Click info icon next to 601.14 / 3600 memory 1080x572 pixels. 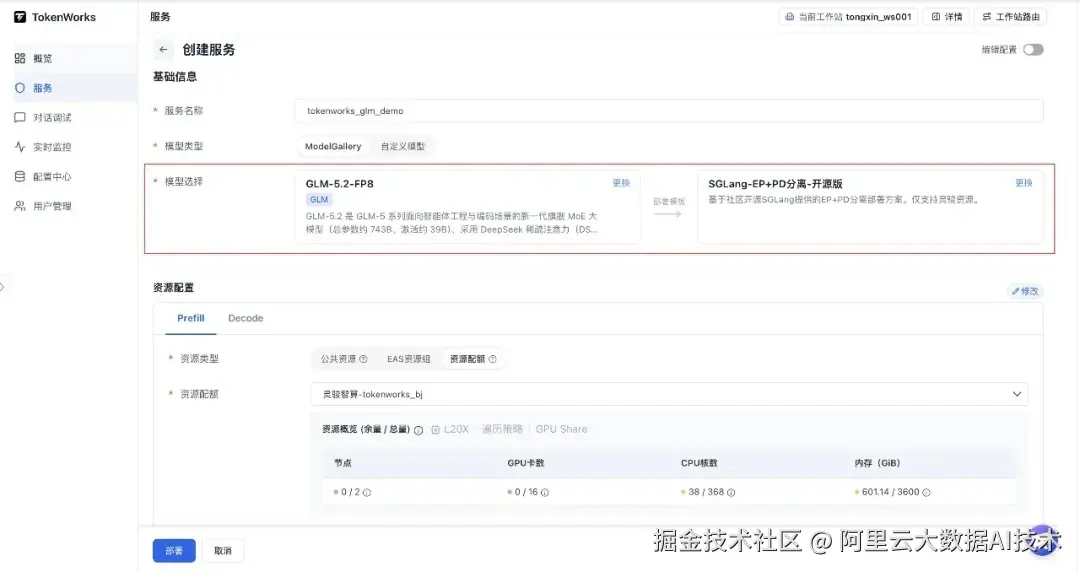point(926,492)
